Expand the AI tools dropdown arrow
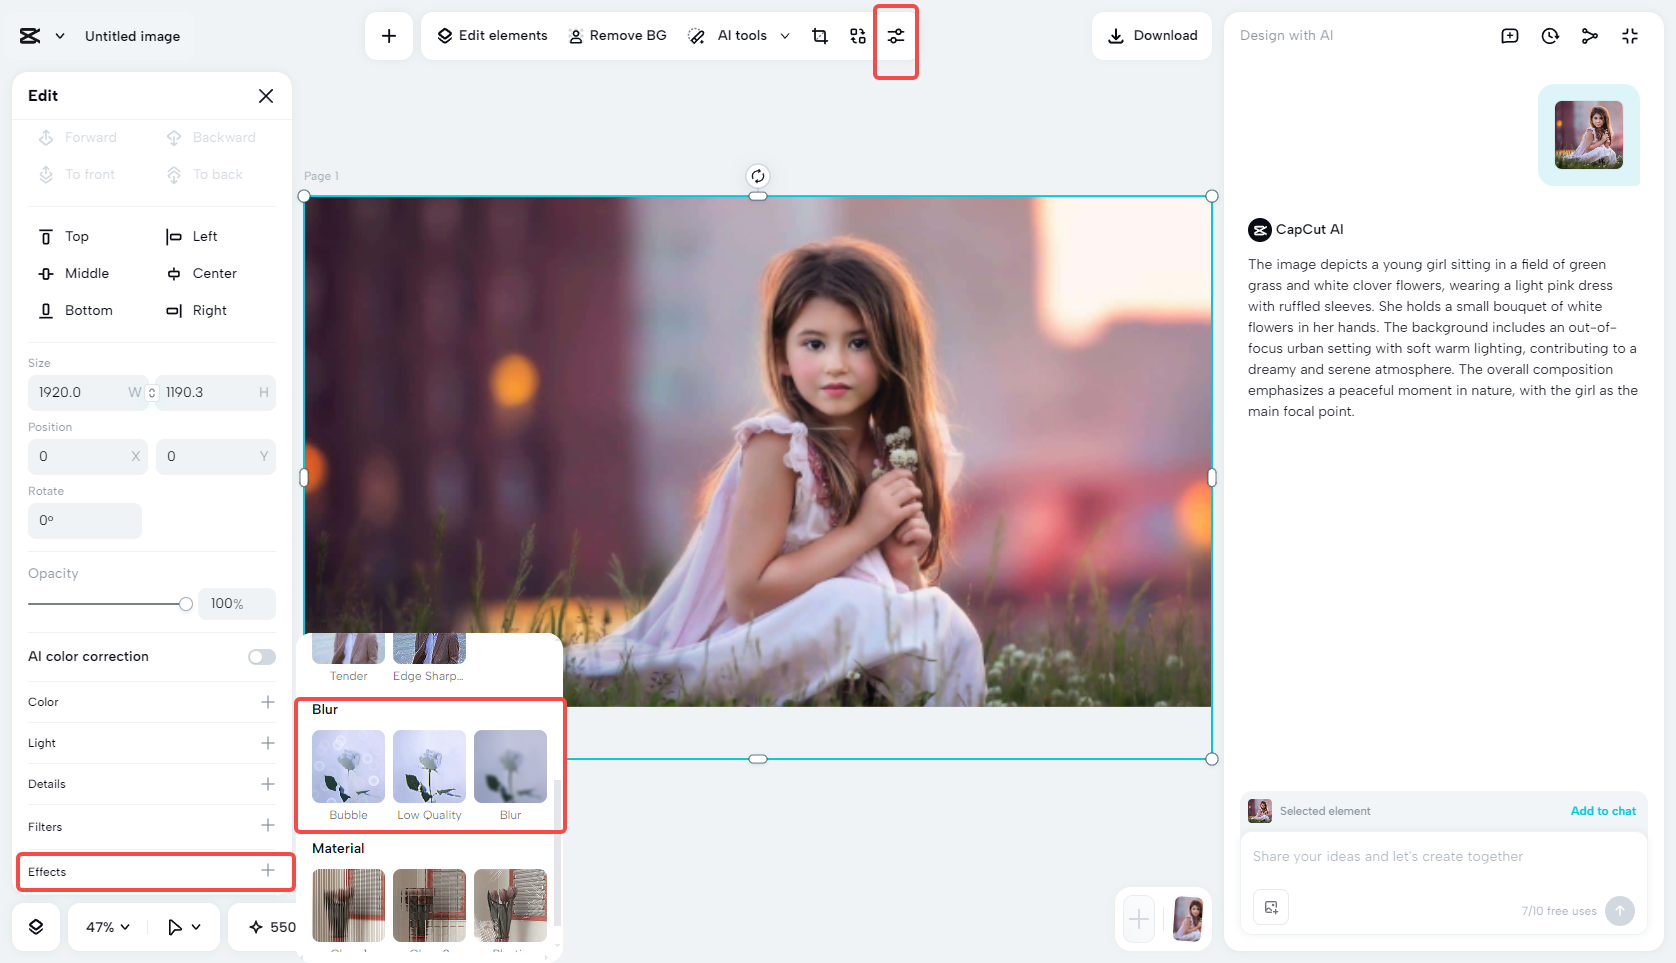 click(x=786, y=35)
